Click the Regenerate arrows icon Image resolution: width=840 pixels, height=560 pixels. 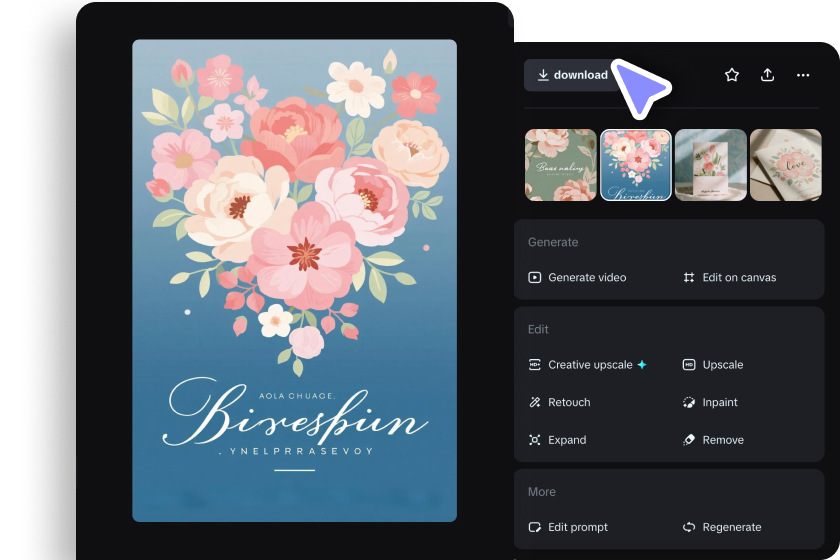[689, 527]
